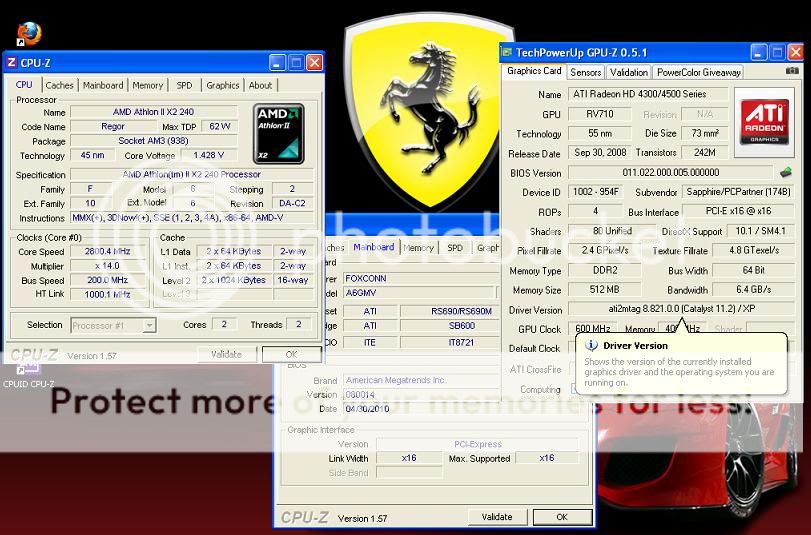Open the PowerColor Giveaway tab in GPU-Z

pos(698,72)
